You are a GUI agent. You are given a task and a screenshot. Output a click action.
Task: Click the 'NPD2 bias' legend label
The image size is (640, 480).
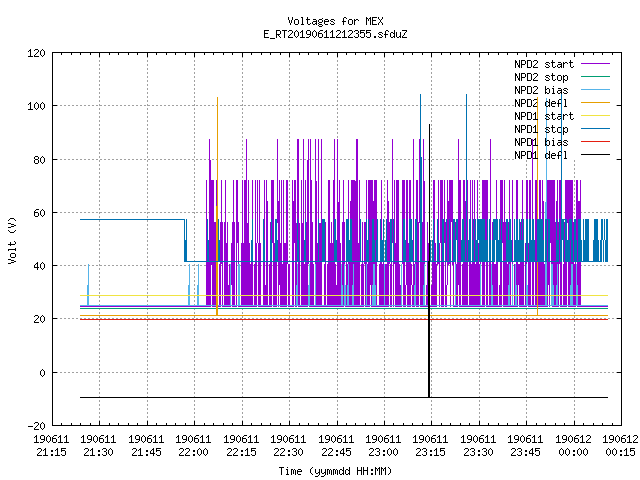(541, 90)
